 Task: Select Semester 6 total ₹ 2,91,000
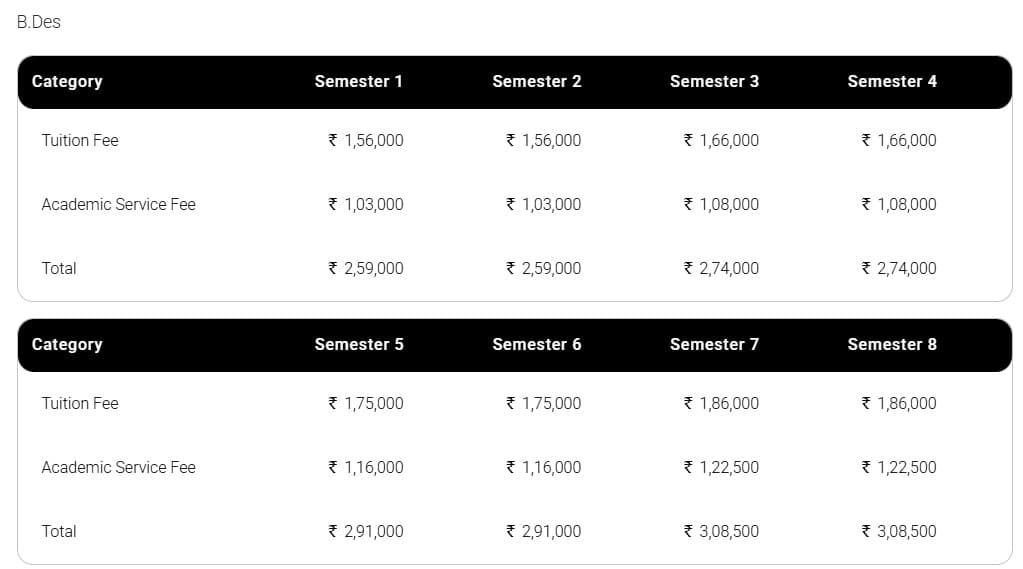(x=543, y=531)
